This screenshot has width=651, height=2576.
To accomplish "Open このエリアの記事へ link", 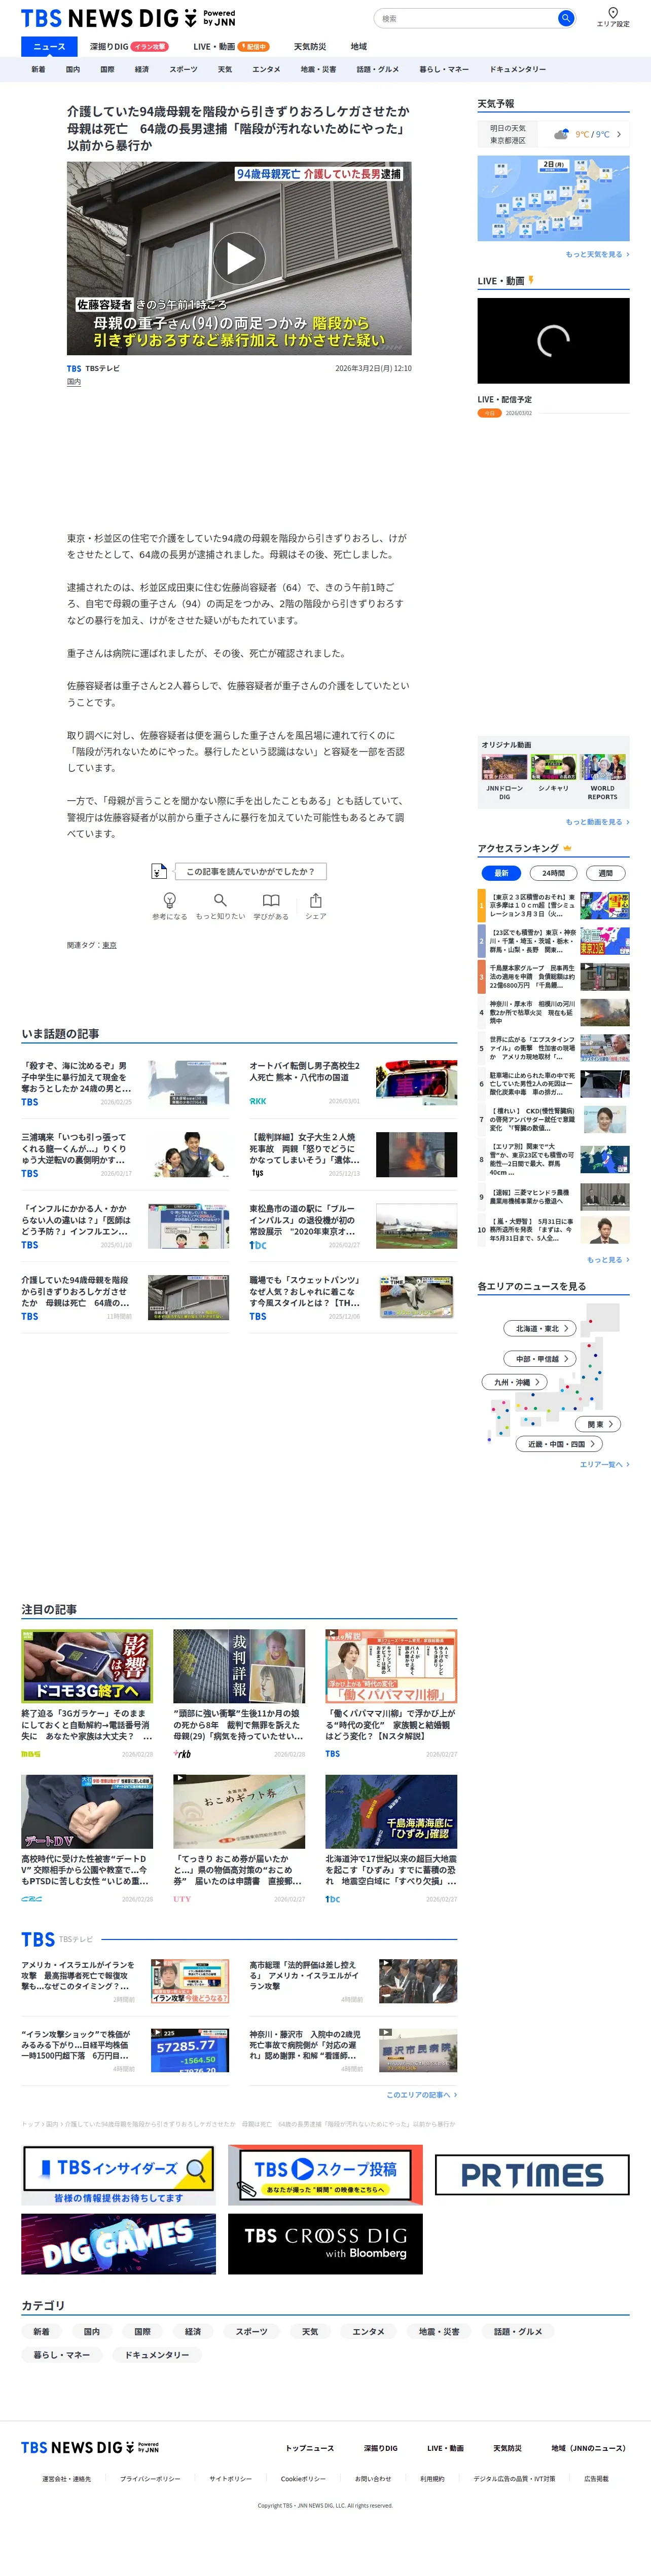I will (x=421, y=2095).
